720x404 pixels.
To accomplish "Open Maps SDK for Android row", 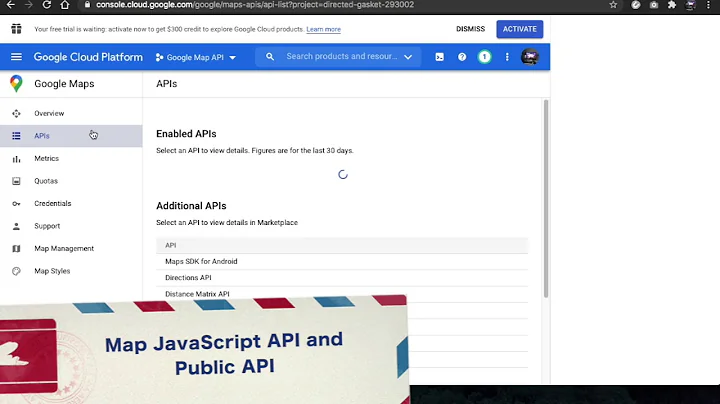I will (342, 261).
